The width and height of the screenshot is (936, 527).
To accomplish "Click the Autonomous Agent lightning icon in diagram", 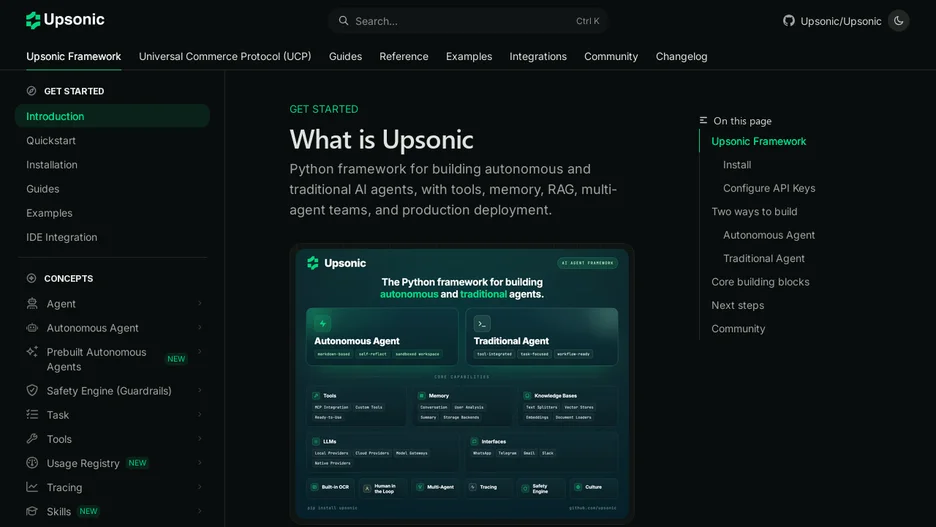I will click(323, 323).
